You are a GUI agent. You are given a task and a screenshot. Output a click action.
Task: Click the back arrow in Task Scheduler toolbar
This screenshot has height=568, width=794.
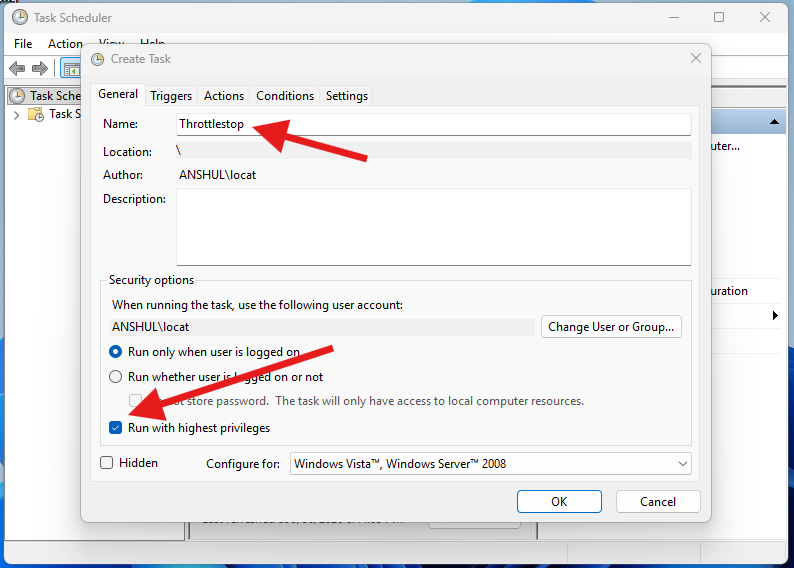click(x=17, y=68)
